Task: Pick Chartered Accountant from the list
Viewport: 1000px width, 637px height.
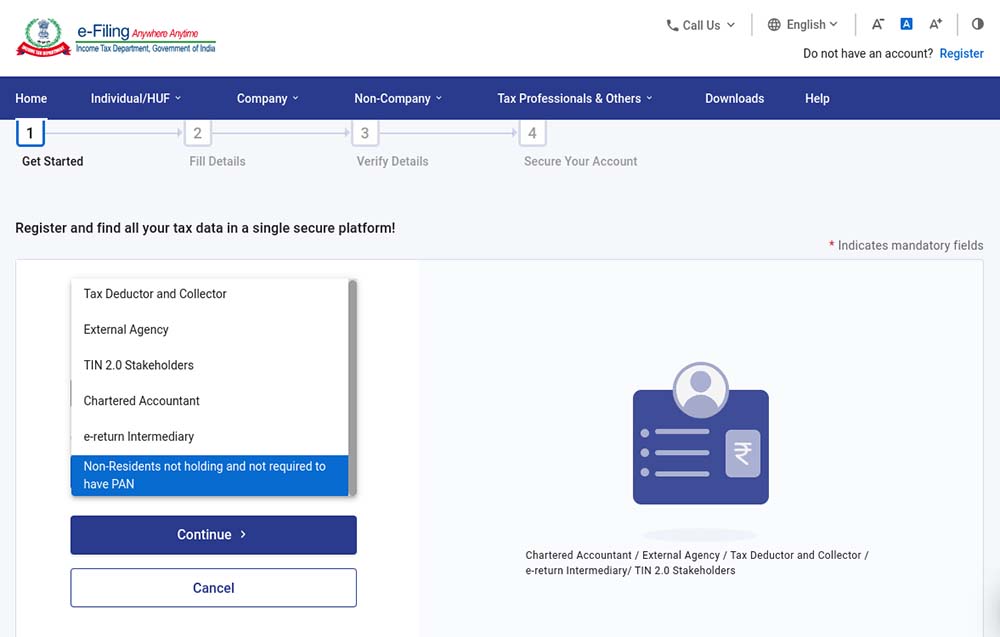Action: [141, 401]
